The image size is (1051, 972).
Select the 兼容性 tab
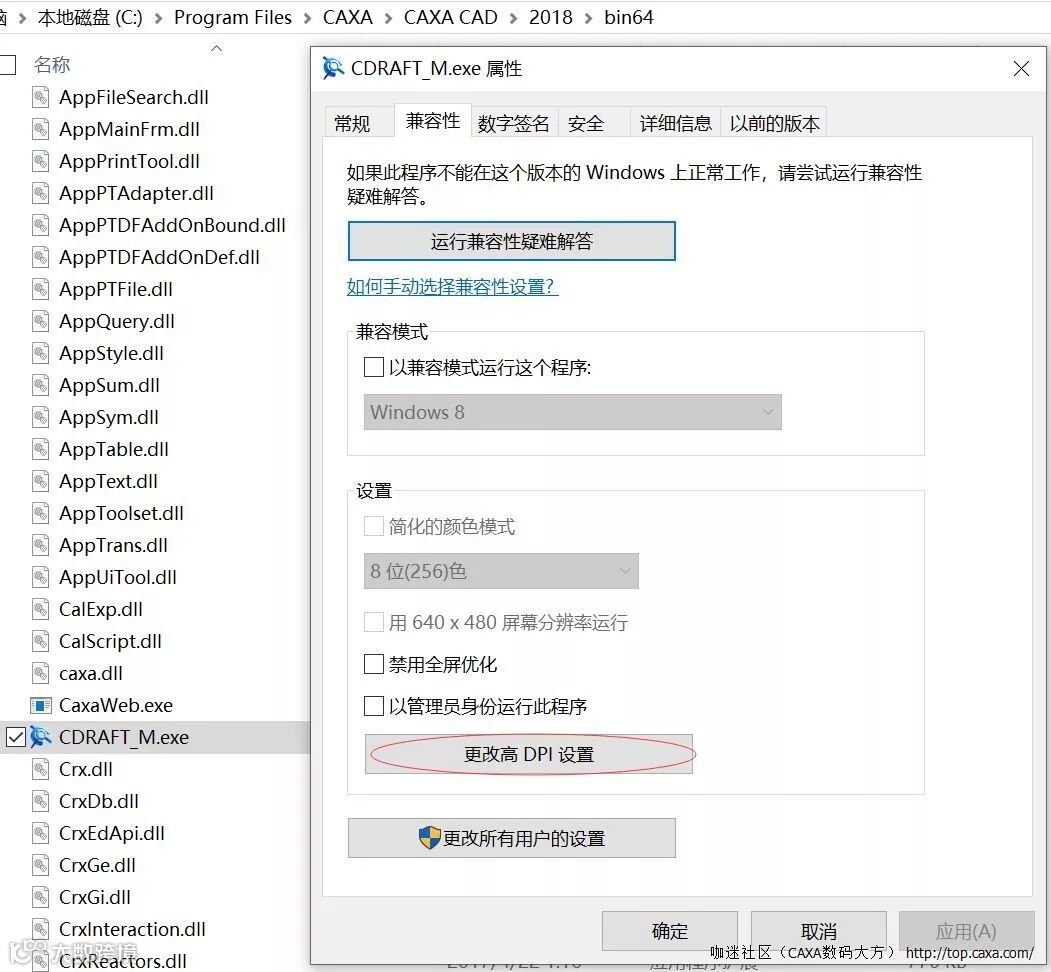[433, 121]
